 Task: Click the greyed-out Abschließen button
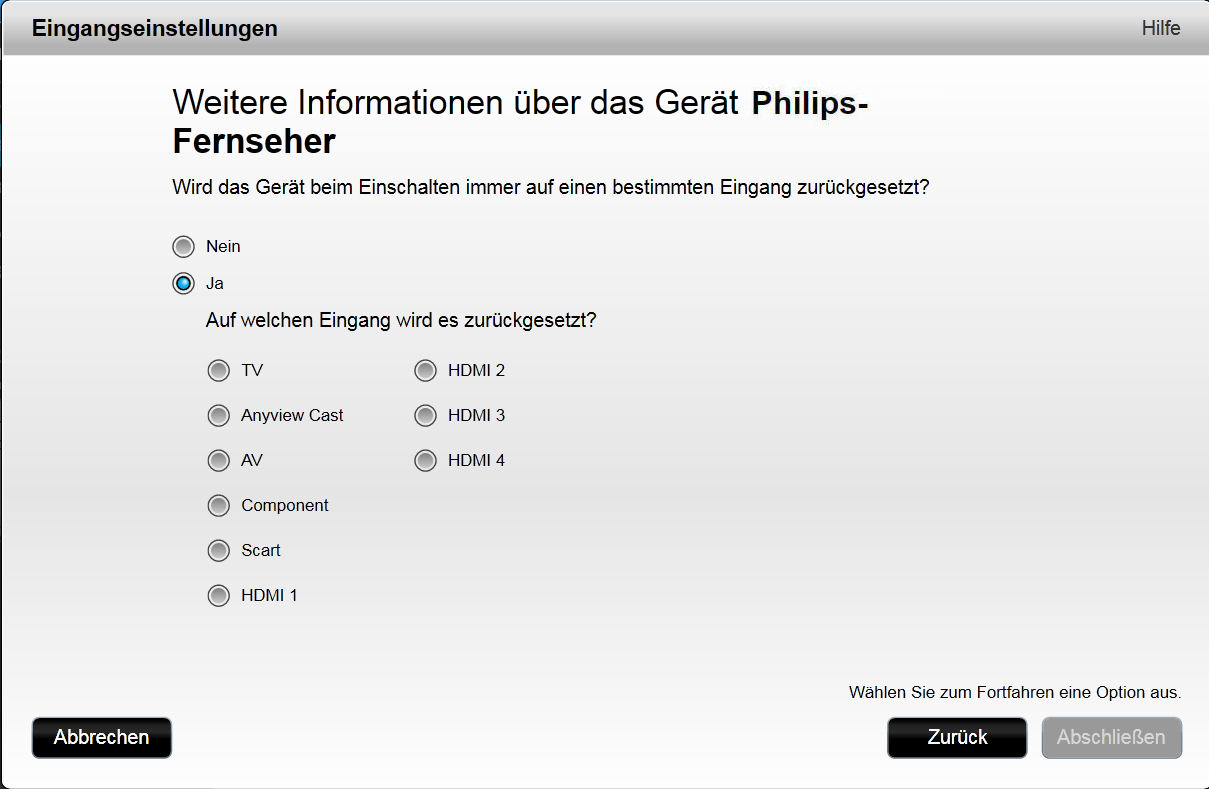pyautogui.click(x=1112, y=737)
